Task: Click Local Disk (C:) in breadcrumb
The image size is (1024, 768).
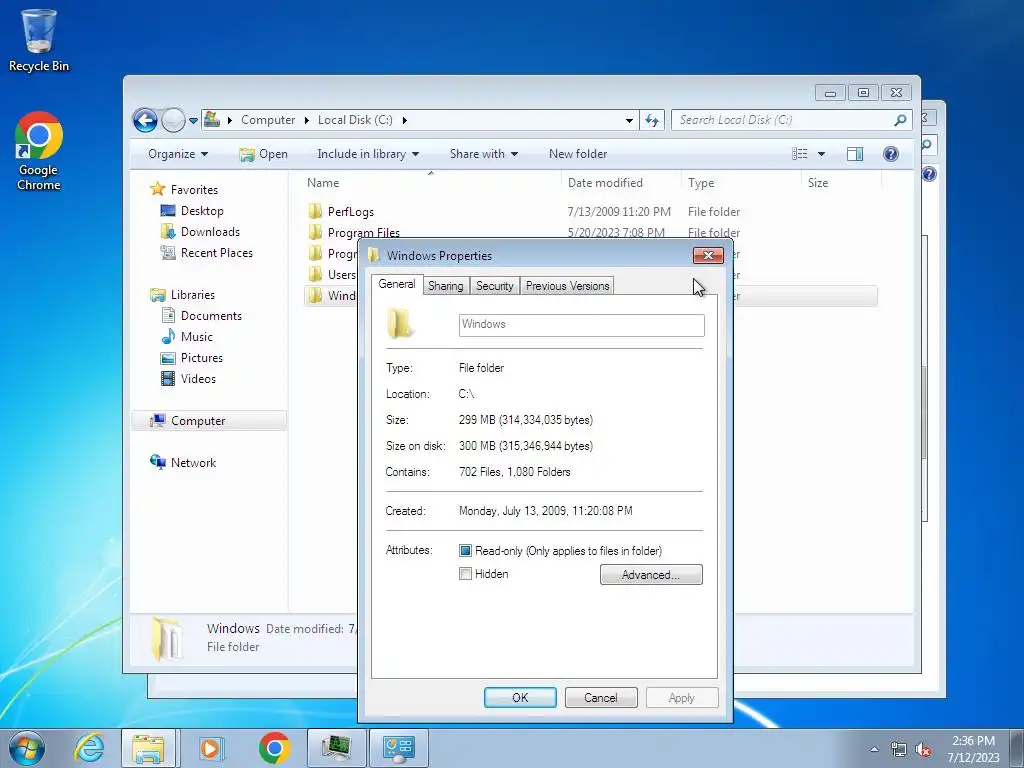Action: [355, 120]
